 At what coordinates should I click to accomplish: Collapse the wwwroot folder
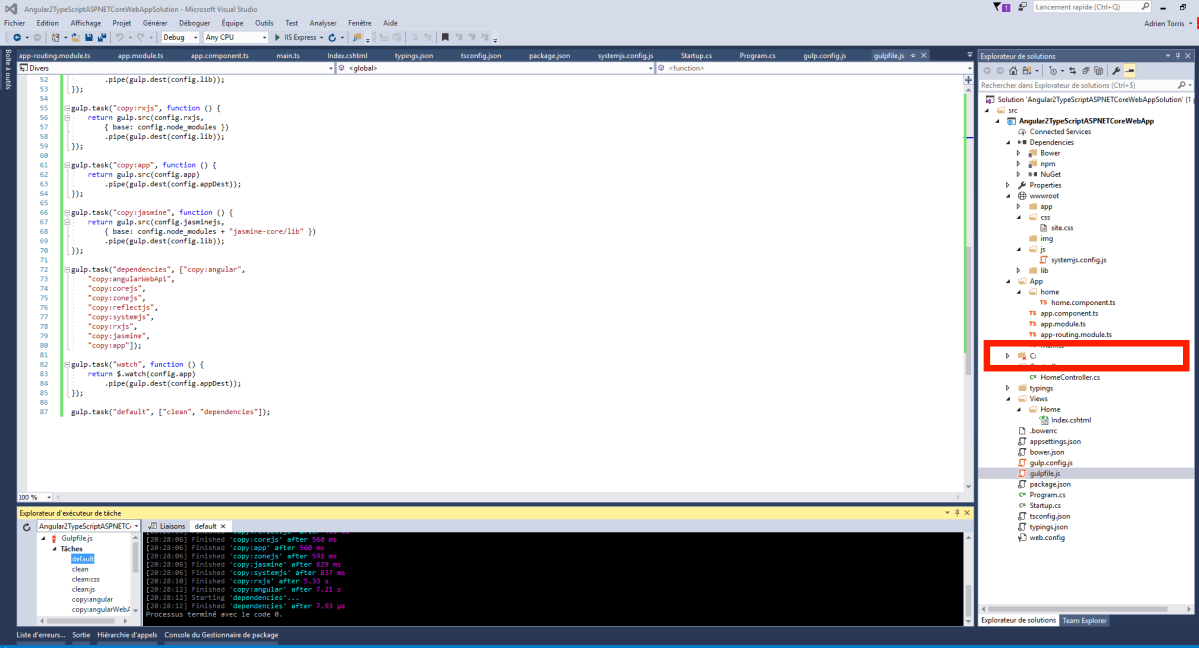click(1008, 196)
